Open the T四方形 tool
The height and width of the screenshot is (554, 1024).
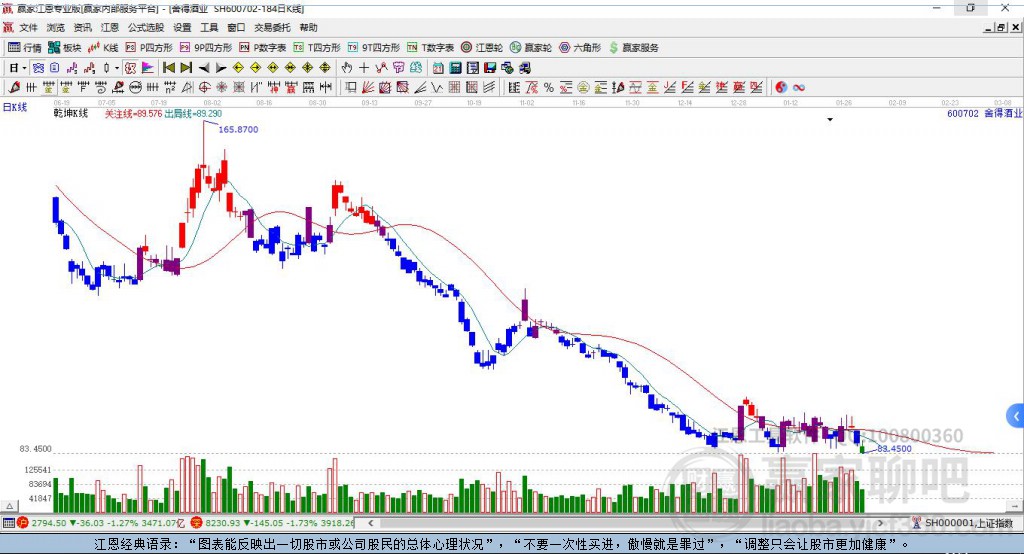tap(317, 48)
